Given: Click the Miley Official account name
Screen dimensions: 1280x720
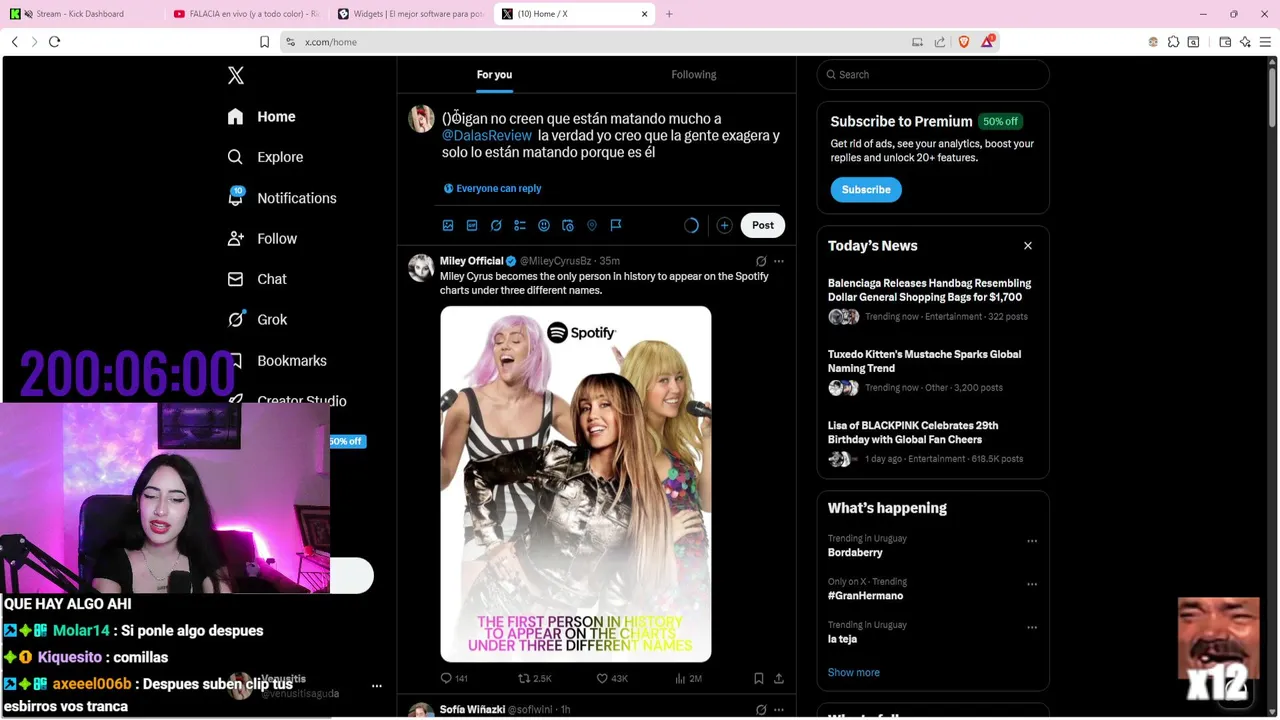Looking at the screenshot, I should [x=471, y=261].
